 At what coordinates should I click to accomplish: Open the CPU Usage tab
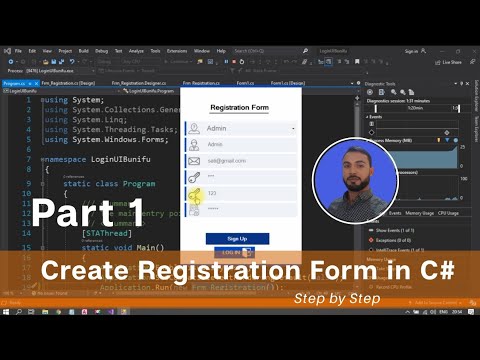448,213
